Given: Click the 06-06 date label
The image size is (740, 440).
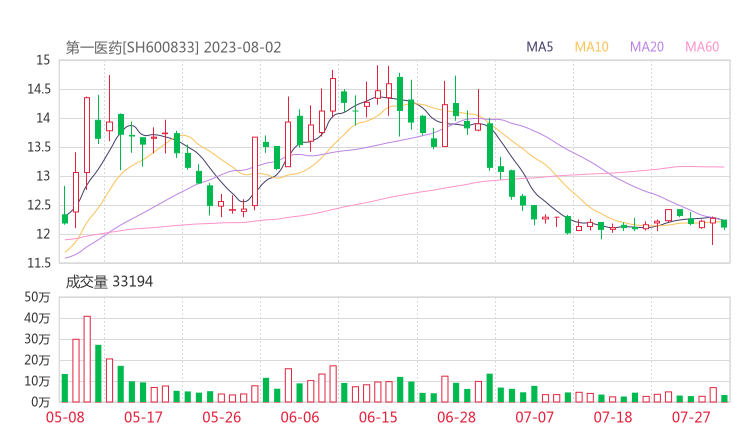Looking at the screenshot, I should click(300, 417).
